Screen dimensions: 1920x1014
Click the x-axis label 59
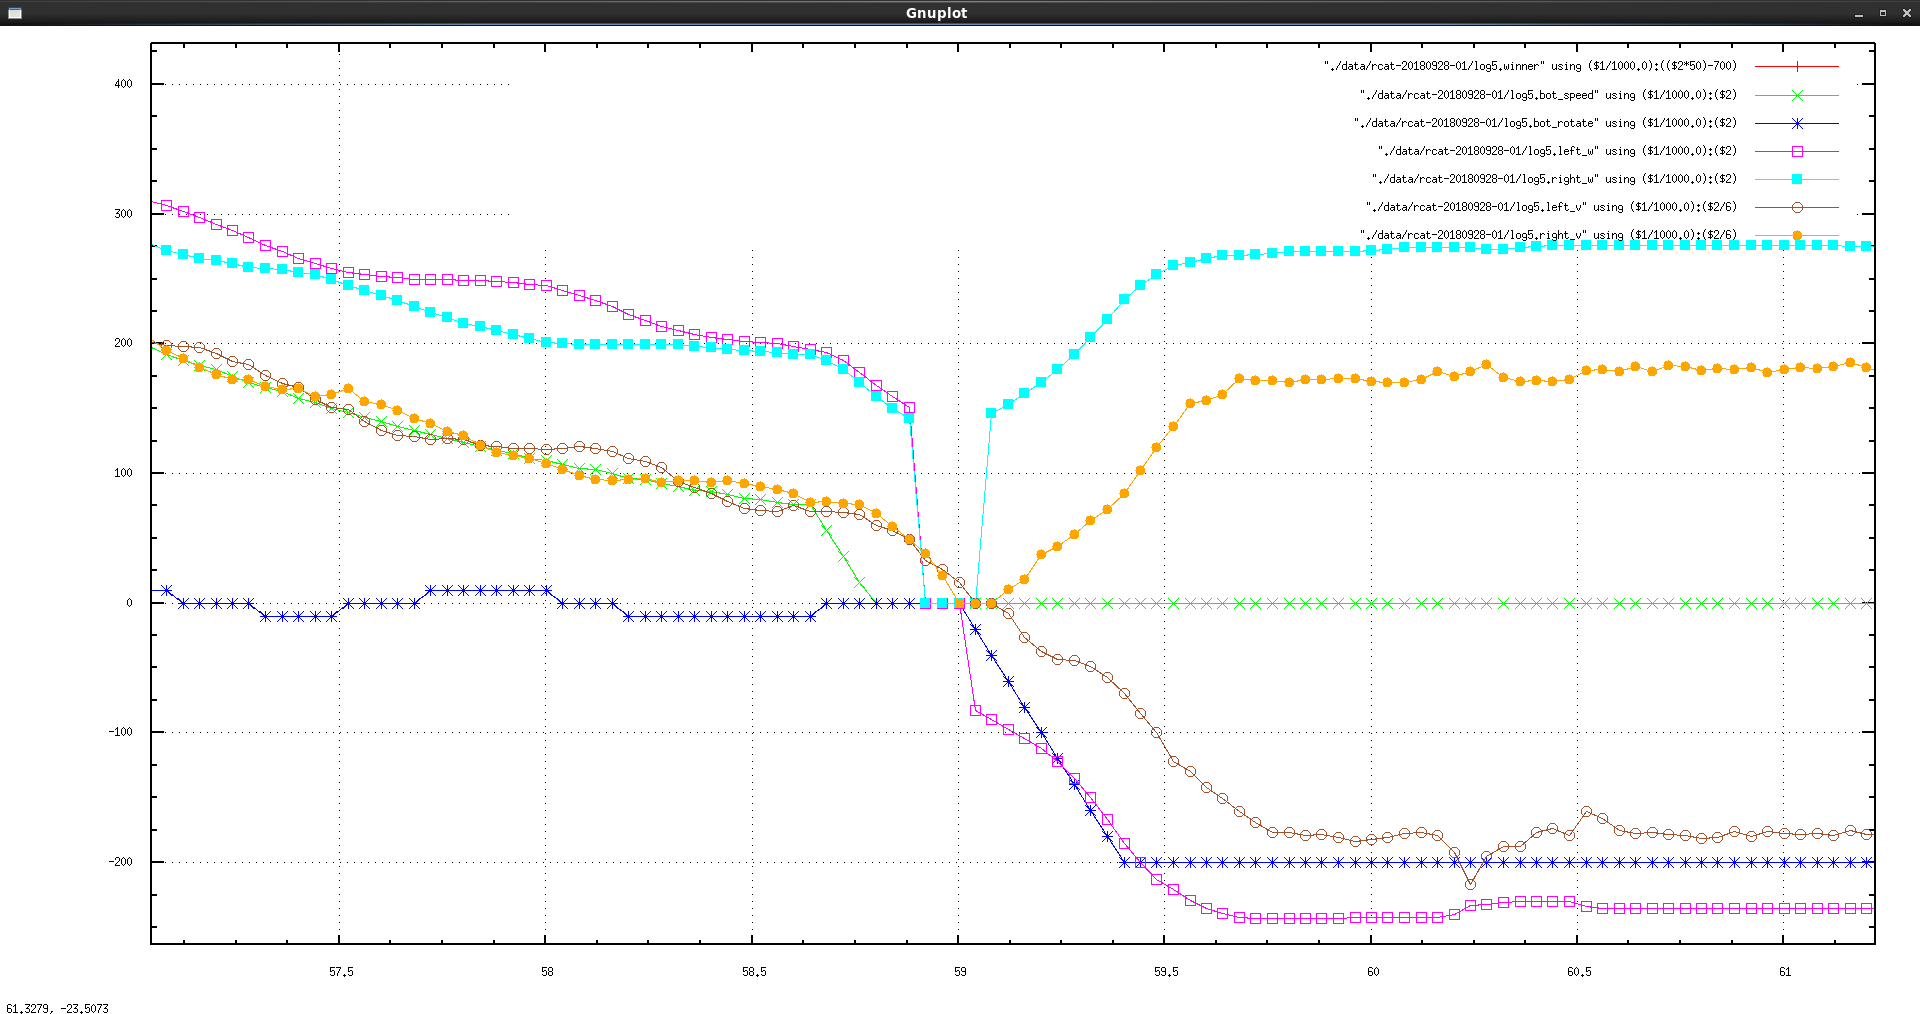pos(960,972)
